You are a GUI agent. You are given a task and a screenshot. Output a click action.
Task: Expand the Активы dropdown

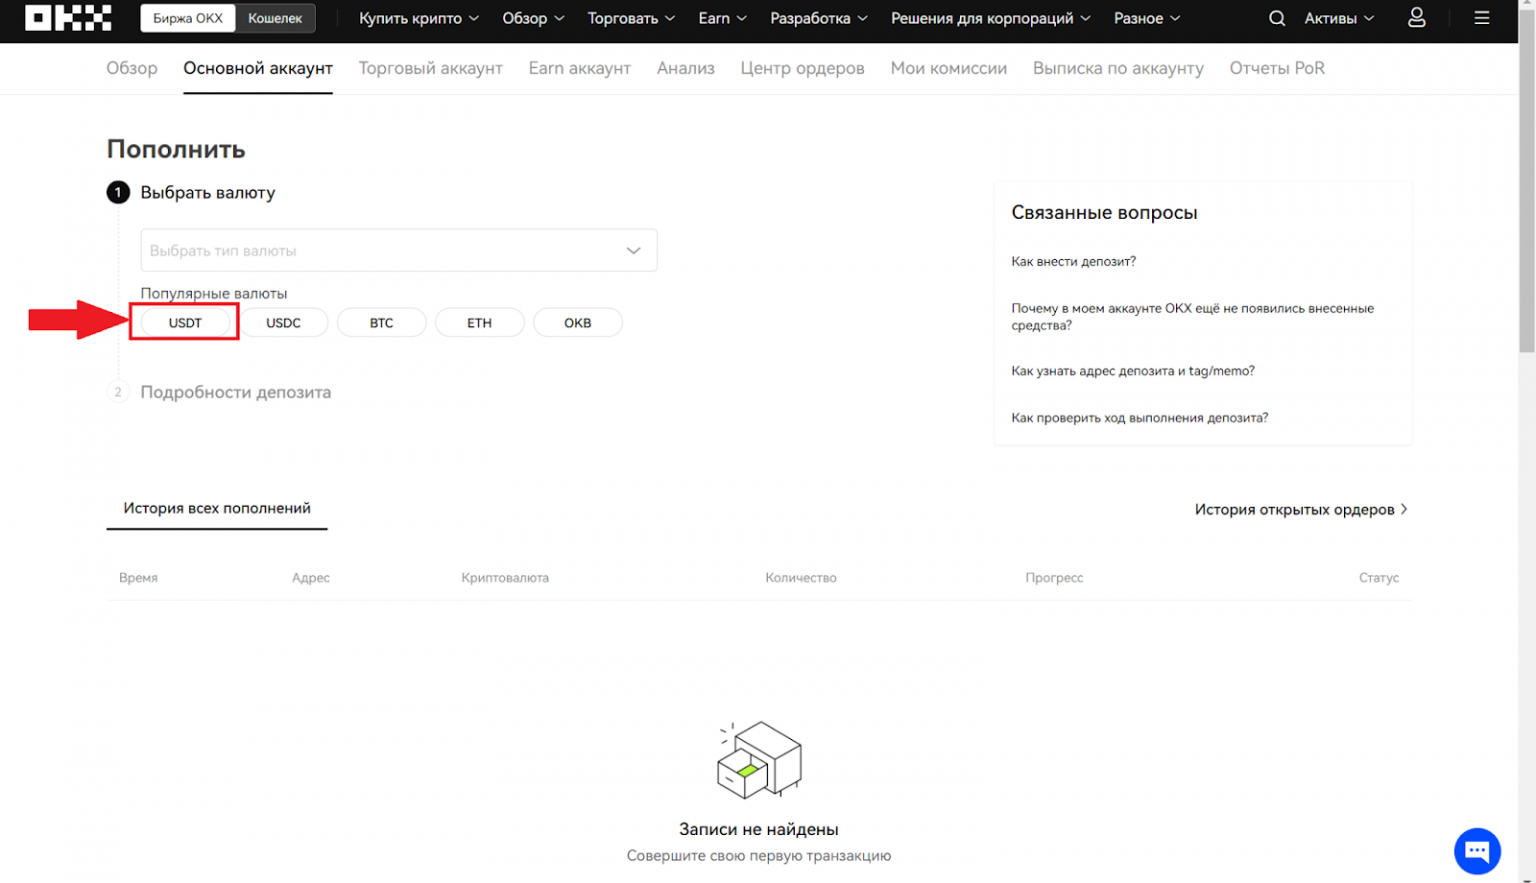coord(1338,18)
